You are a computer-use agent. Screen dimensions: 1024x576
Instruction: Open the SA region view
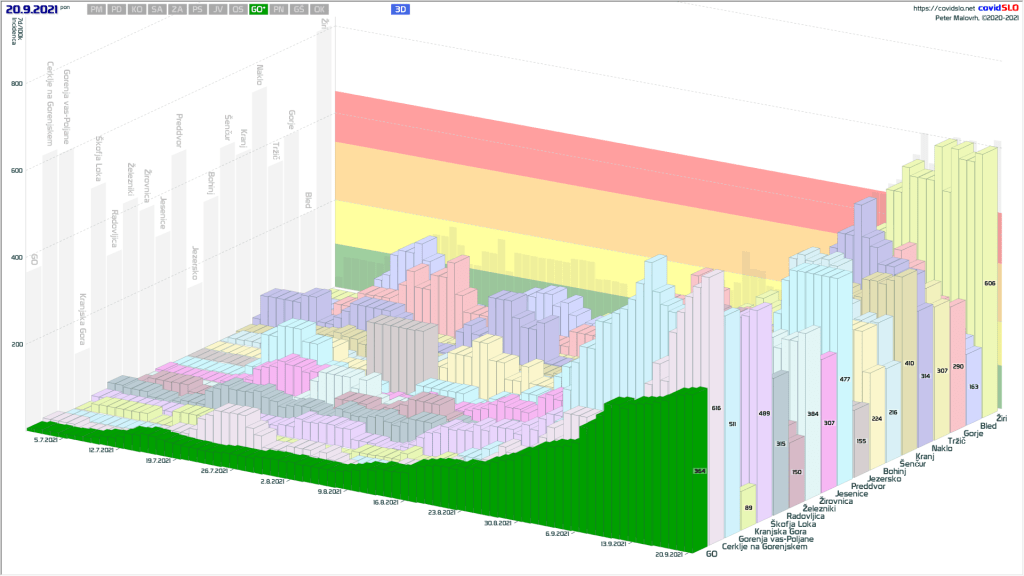coord(157,9)
